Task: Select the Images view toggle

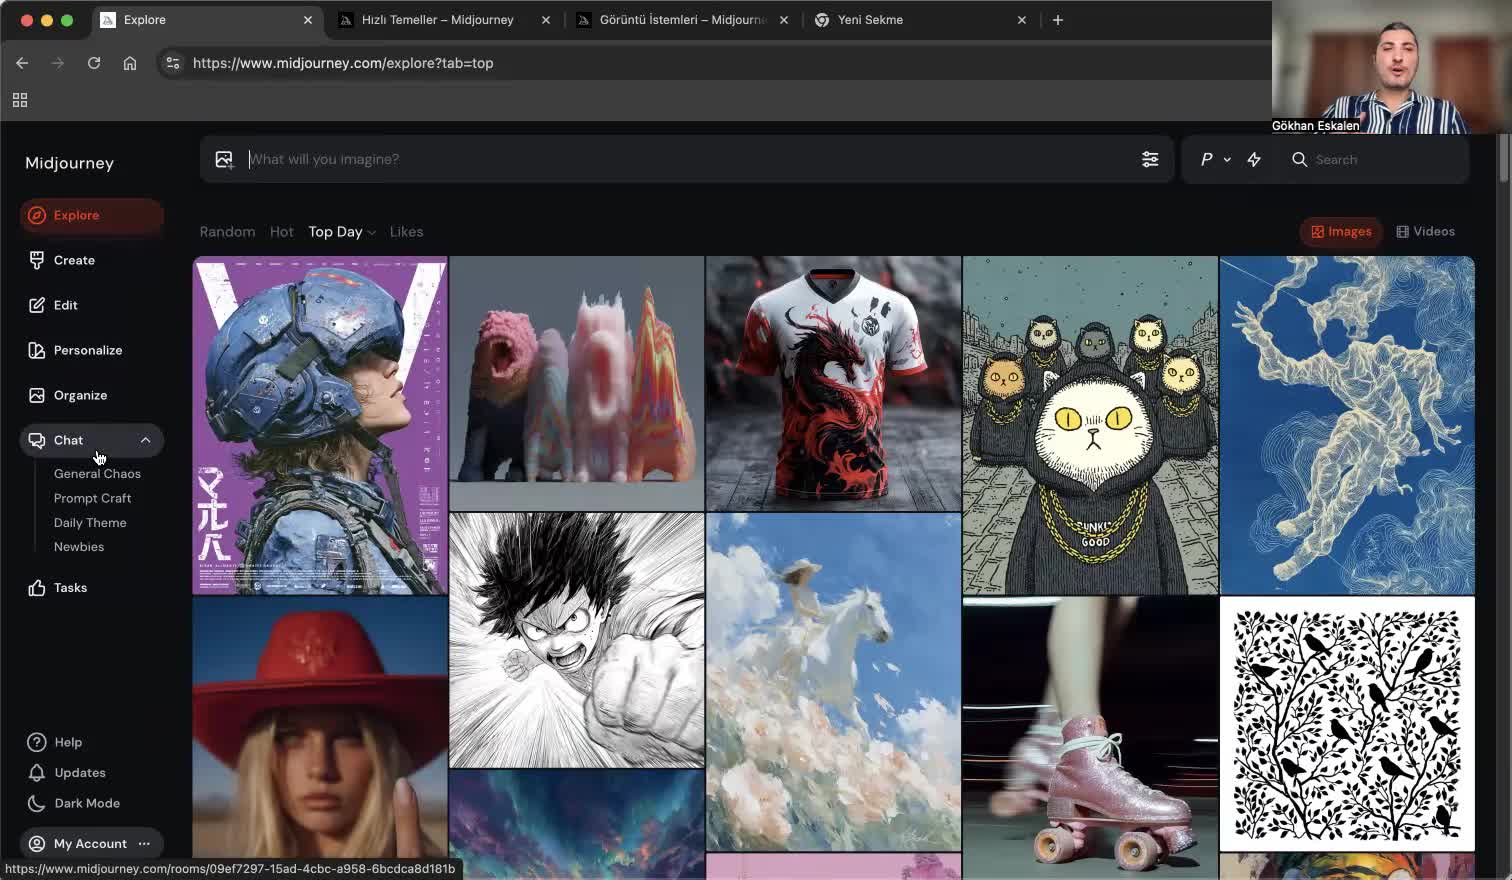Action: point(1341,232)
